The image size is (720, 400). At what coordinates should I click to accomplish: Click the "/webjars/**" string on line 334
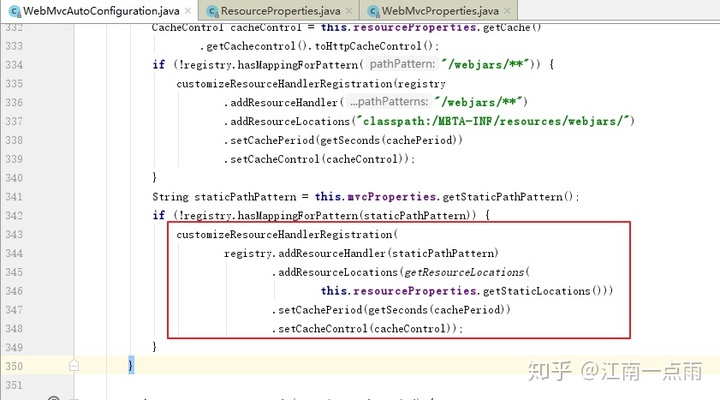pos(486,64)
